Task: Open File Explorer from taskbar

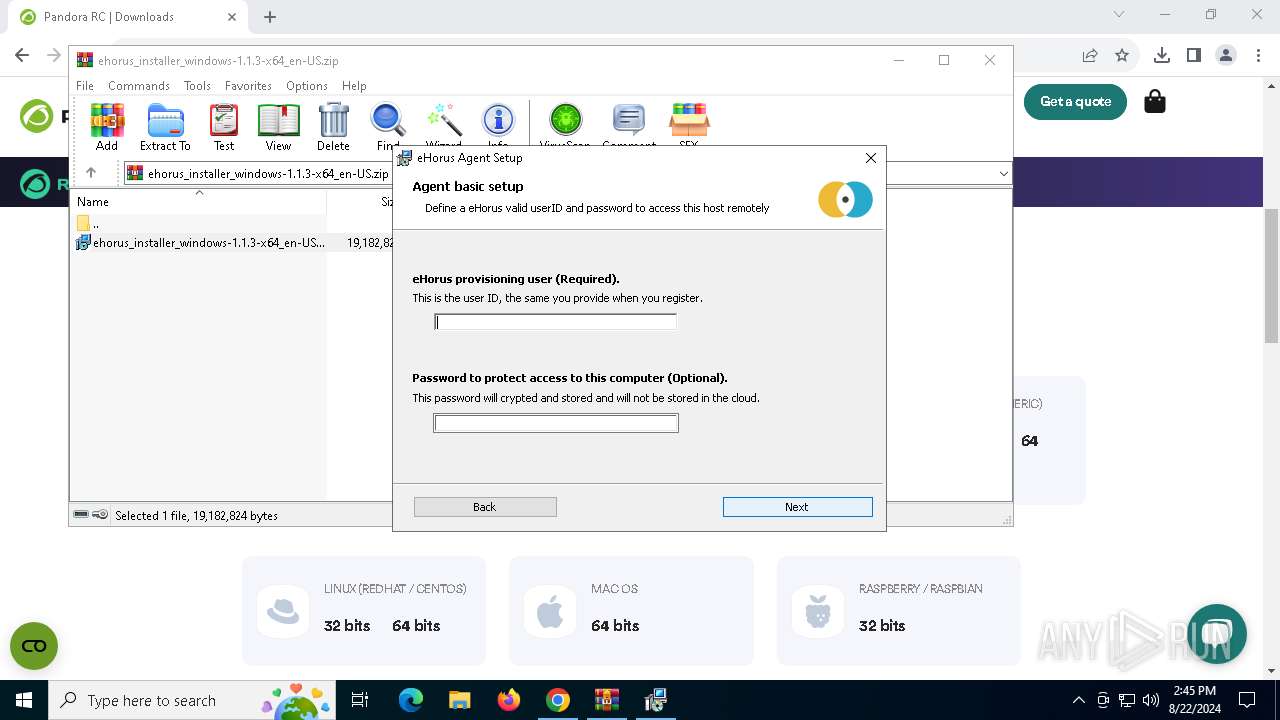Action: click(459, 700)
